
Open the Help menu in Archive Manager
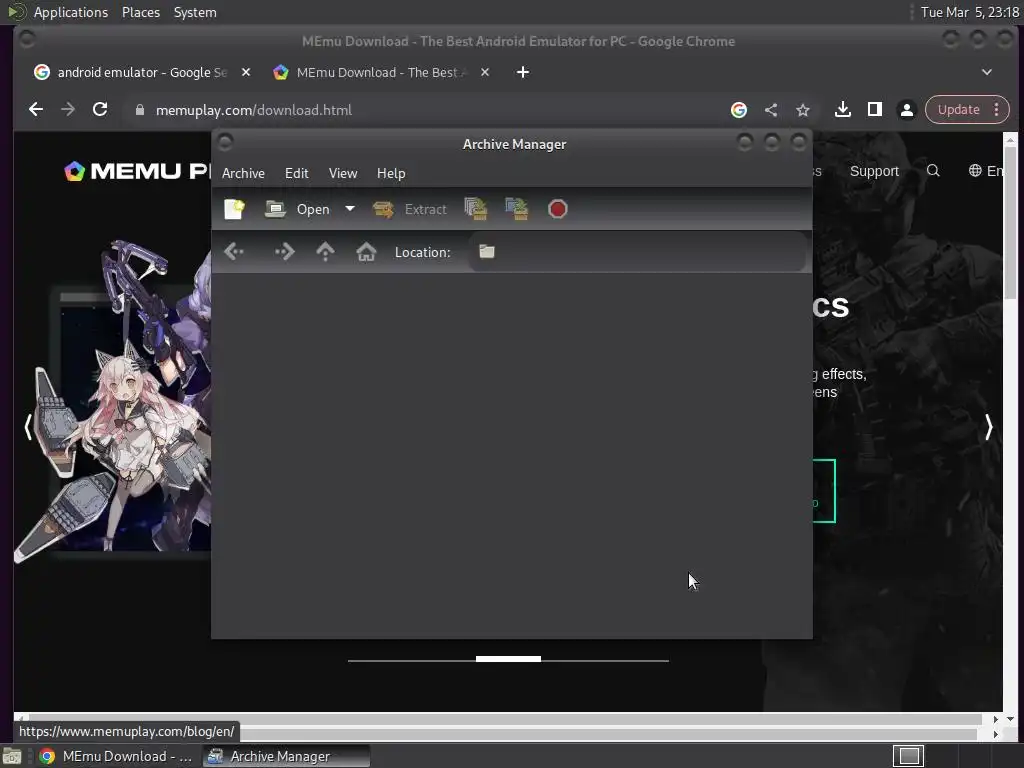tap(391, 173)
